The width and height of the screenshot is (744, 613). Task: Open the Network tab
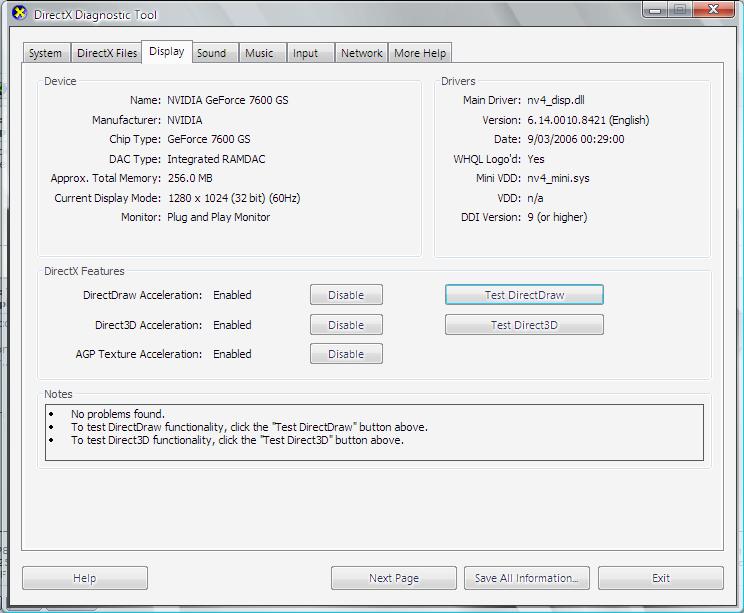[x=361, y=54]
